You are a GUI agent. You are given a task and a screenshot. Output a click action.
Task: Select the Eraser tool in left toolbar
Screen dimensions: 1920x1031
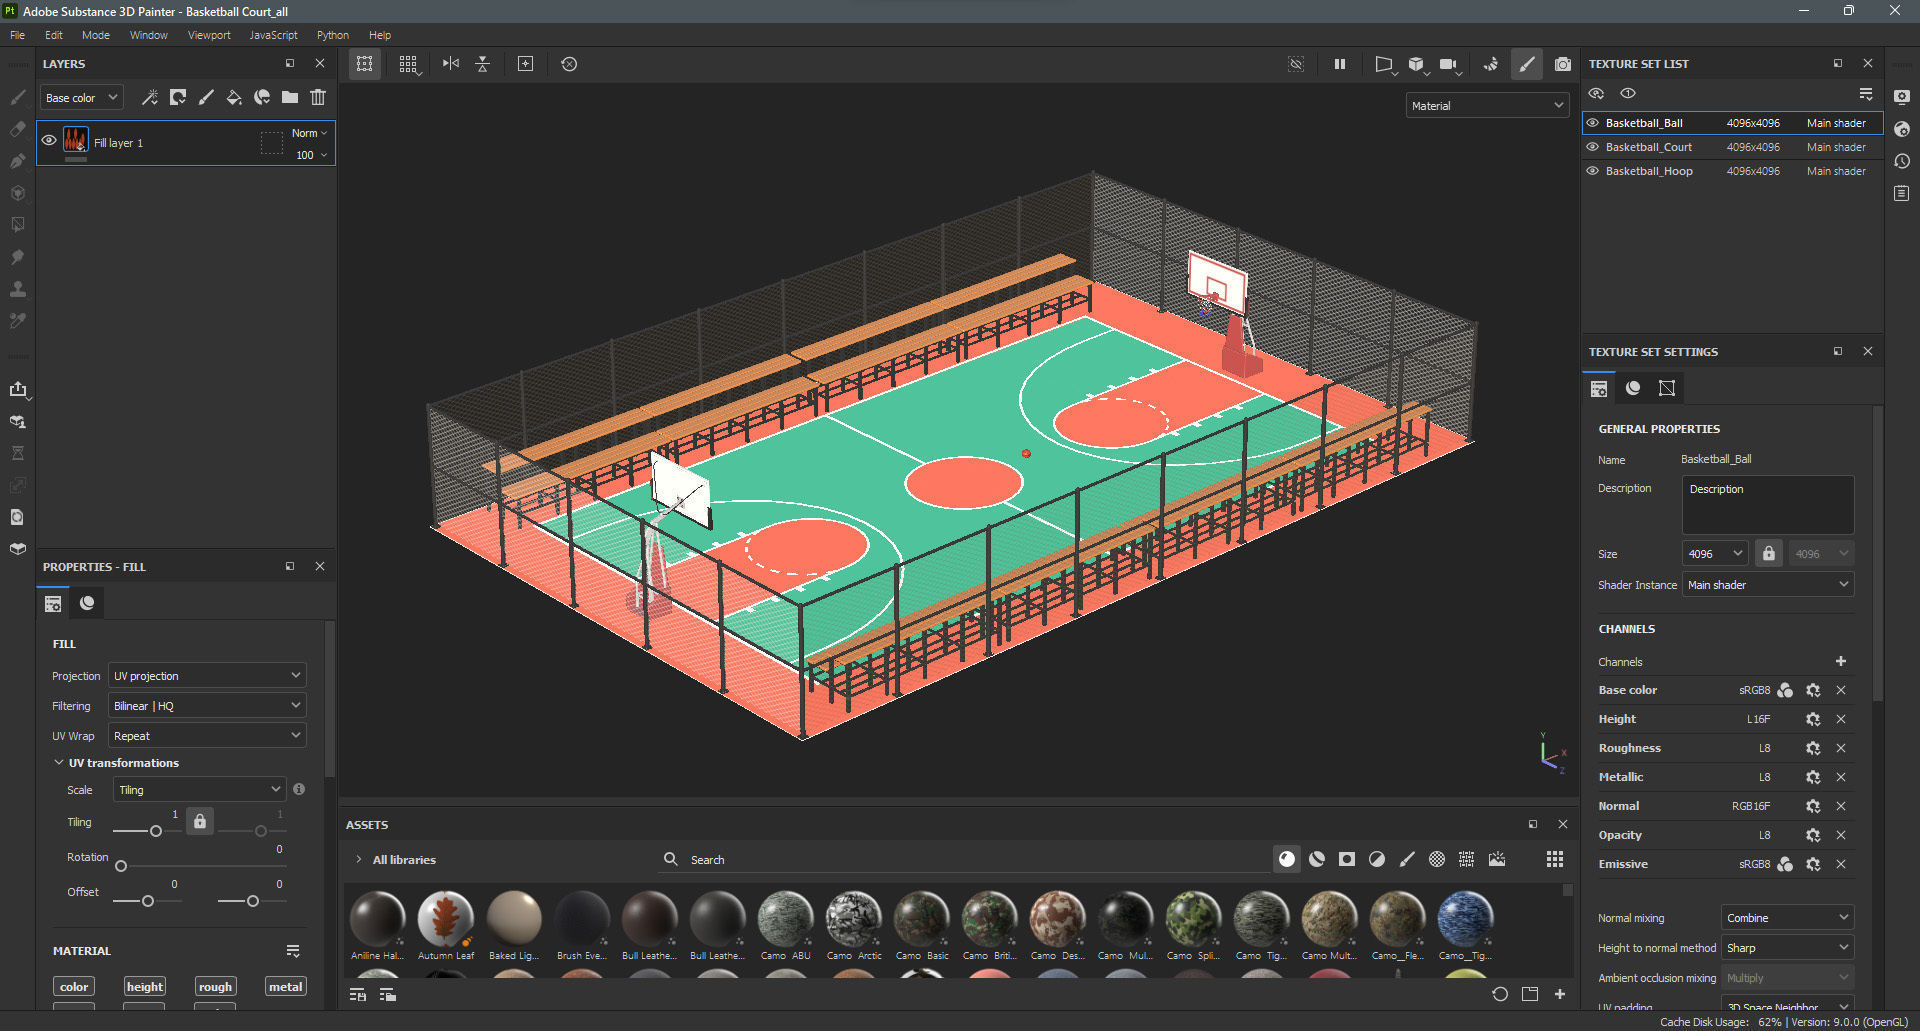[x=17, y=129]
